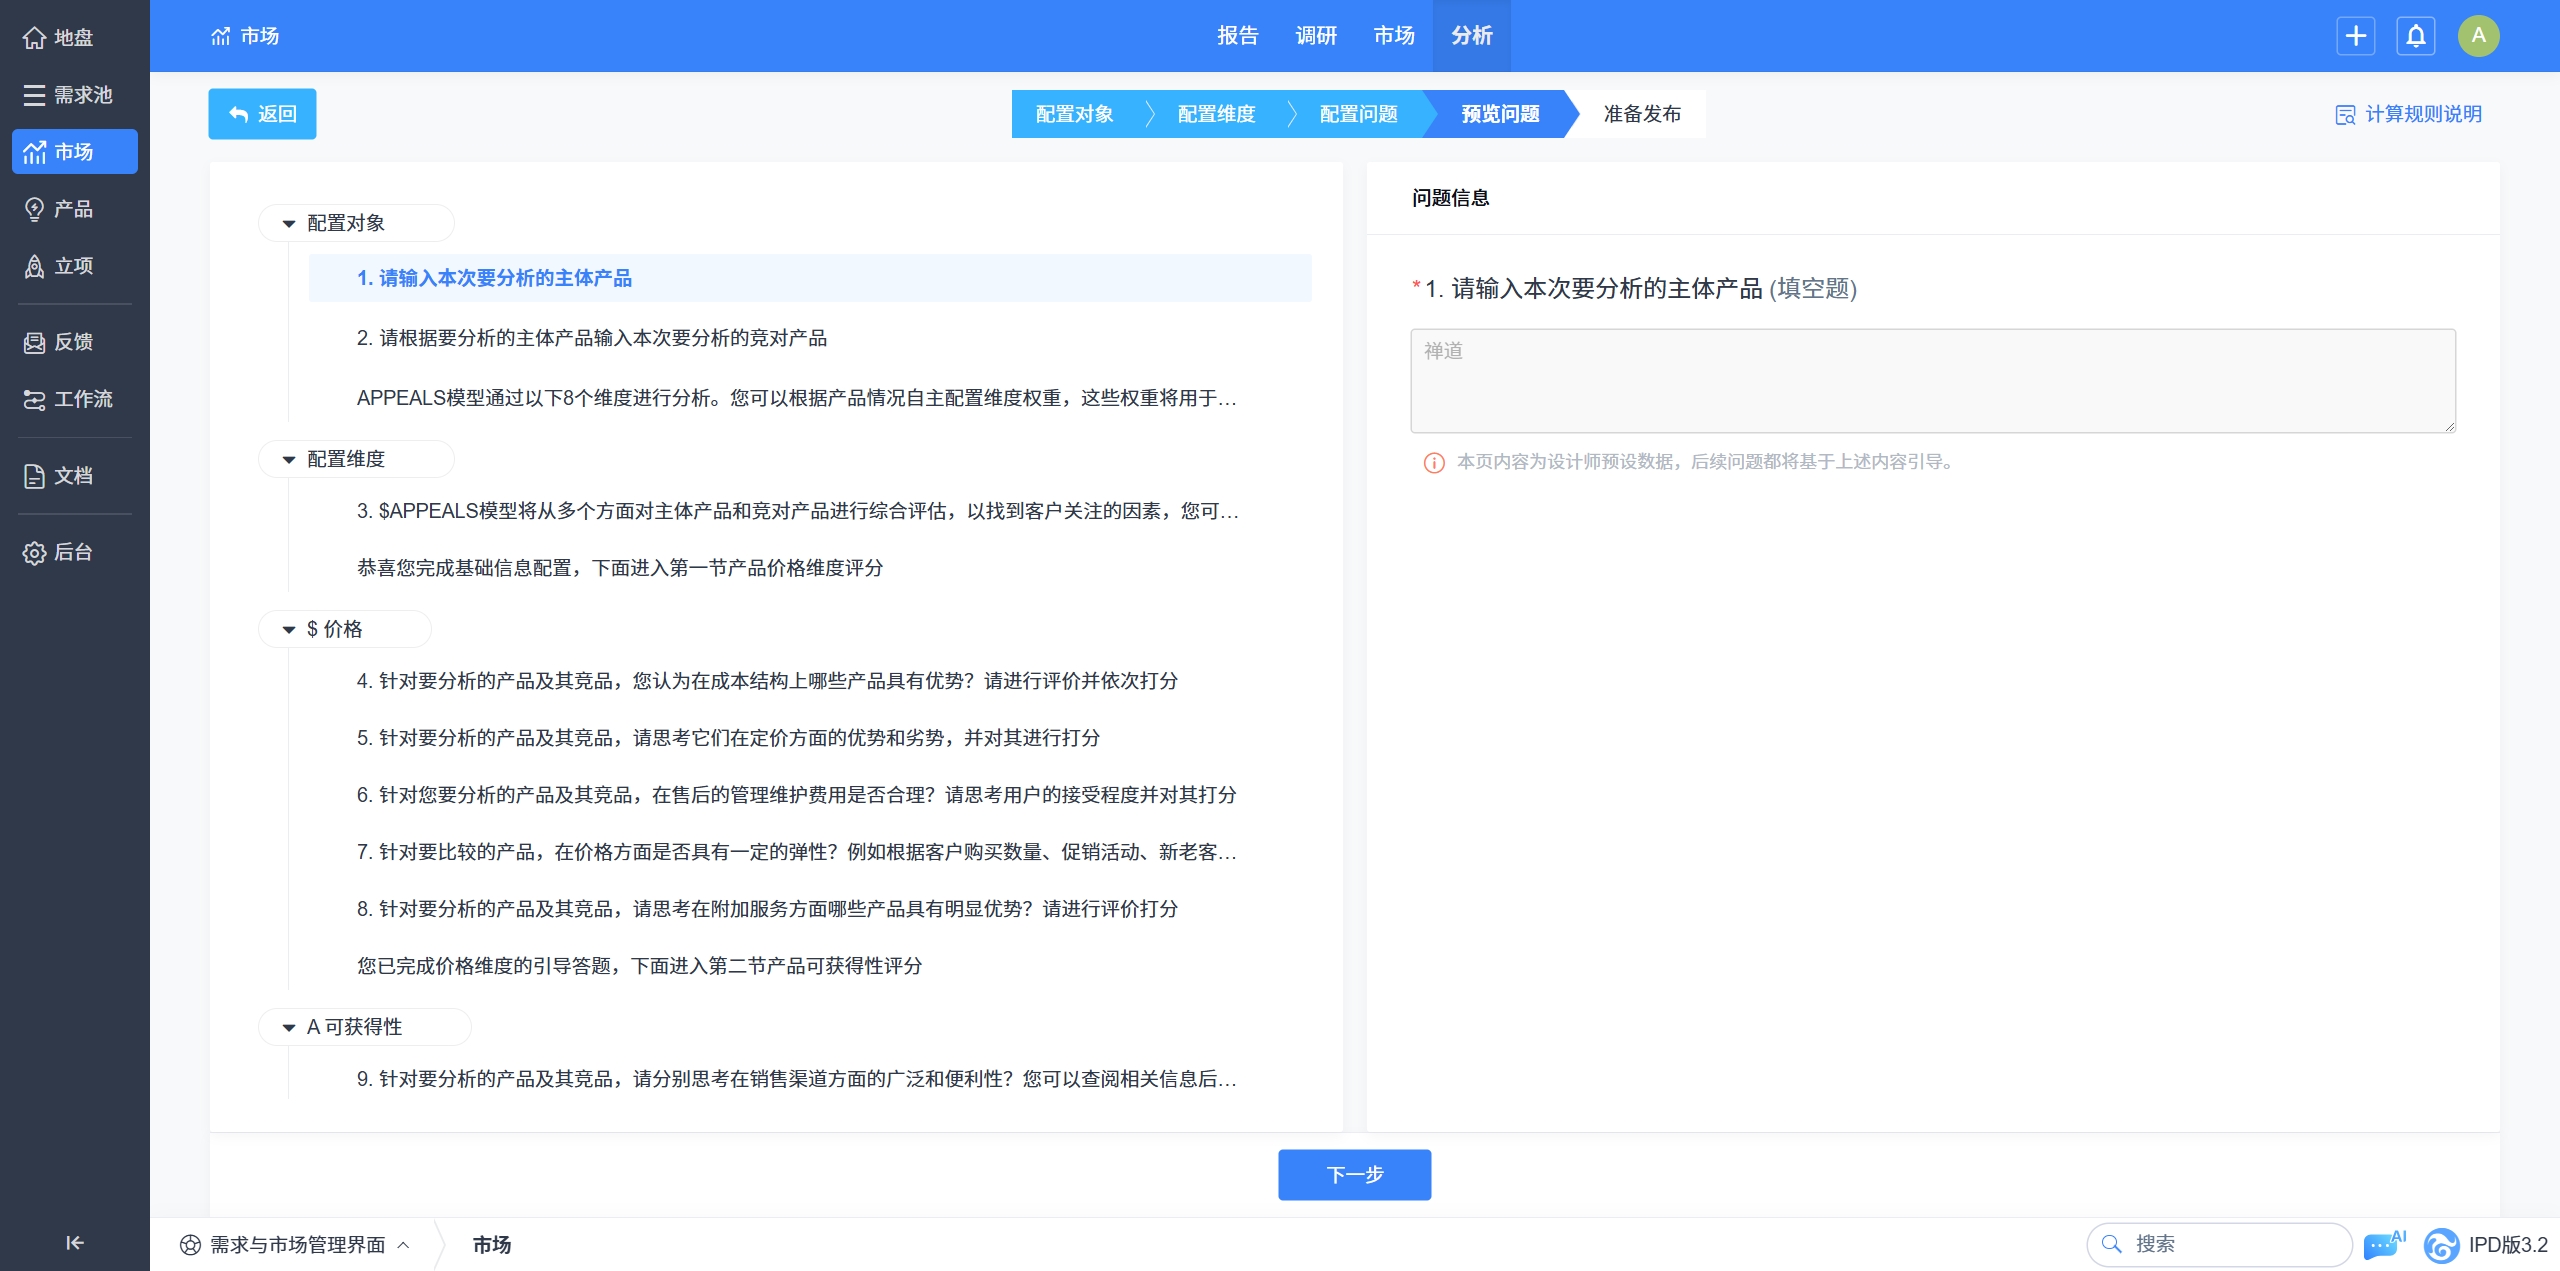Open 产品 lightbulb sidebar item
The width and height of the screenshot is (2560, 1271).
click(60, 209)
